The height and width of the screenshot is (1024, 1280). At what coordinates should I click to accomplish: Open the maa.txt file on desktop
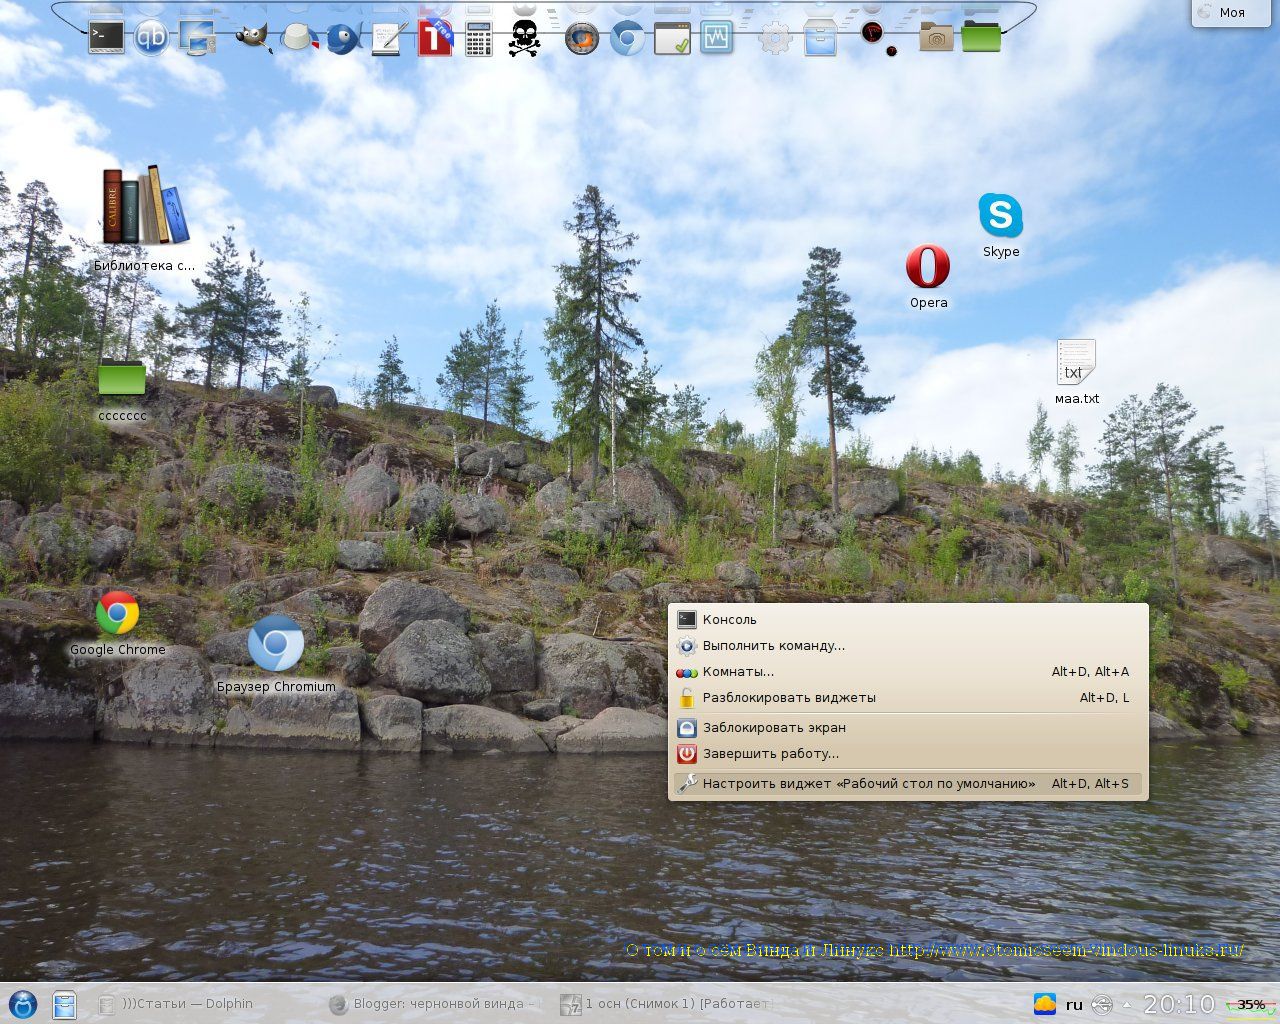[x=1077, y=372]
